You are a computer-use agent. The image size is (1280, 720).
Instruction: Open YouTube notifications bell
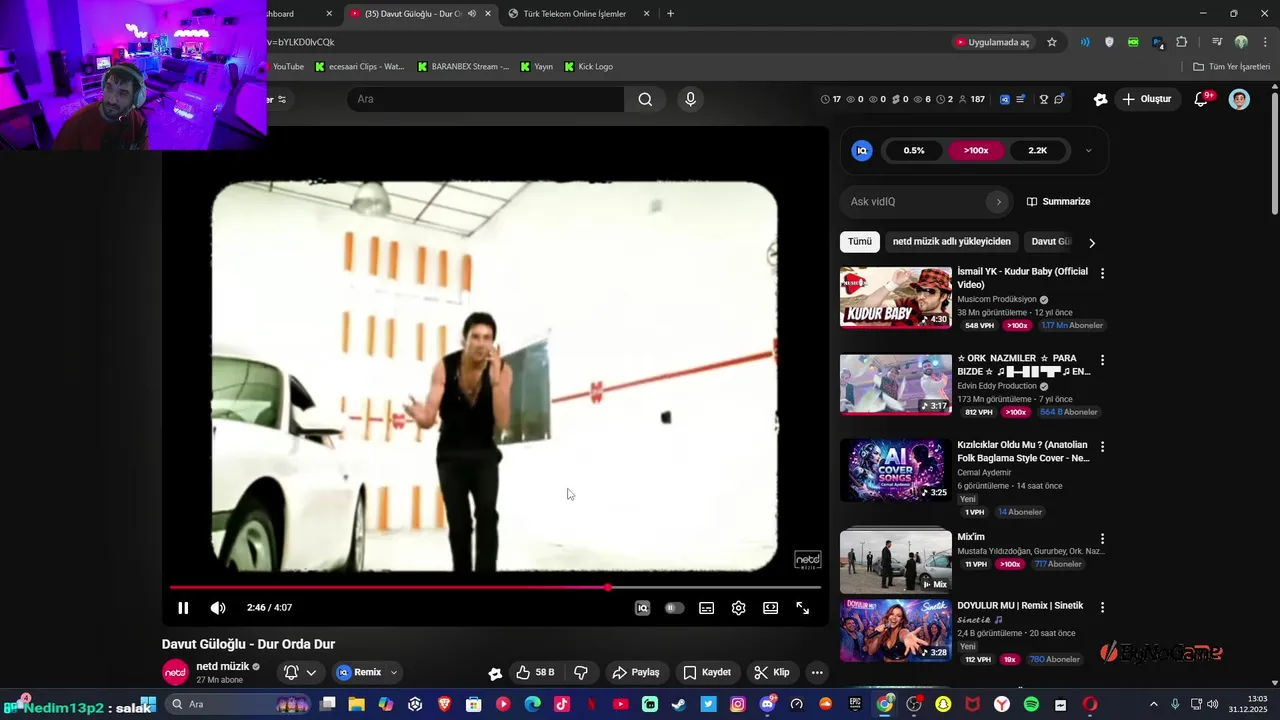[x=1202, y=99]
